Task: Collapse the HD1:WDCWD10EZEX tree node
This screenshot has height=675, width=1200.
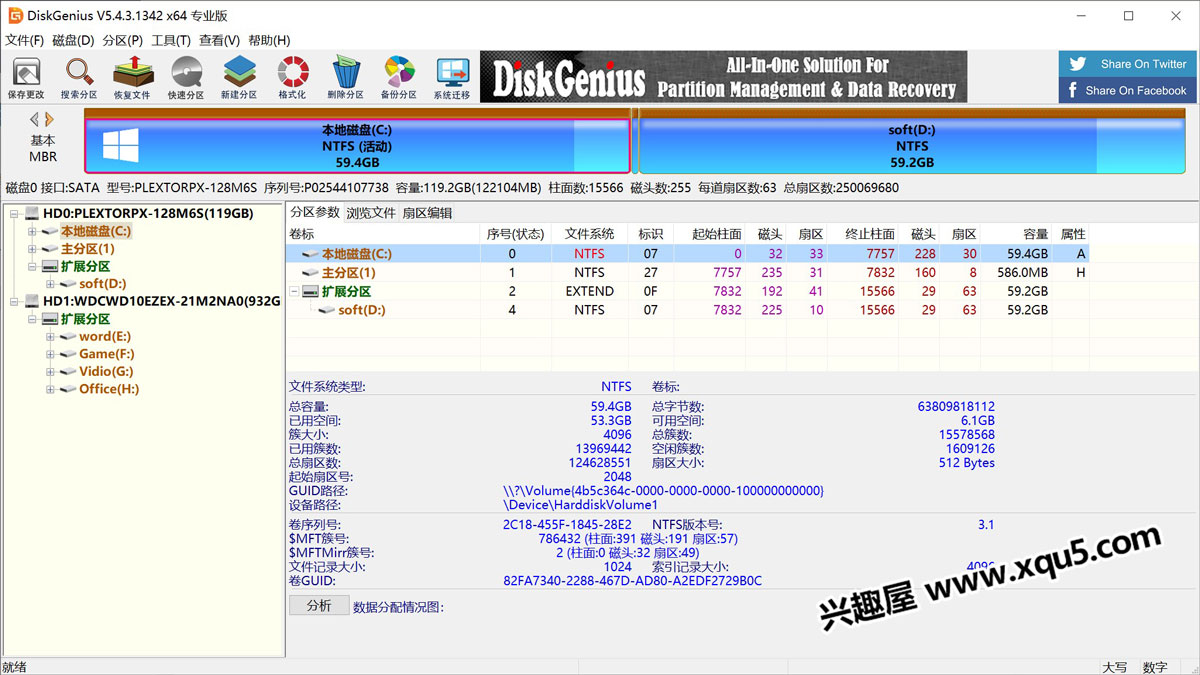Action: pyautogui.click(x=14, y=302)
